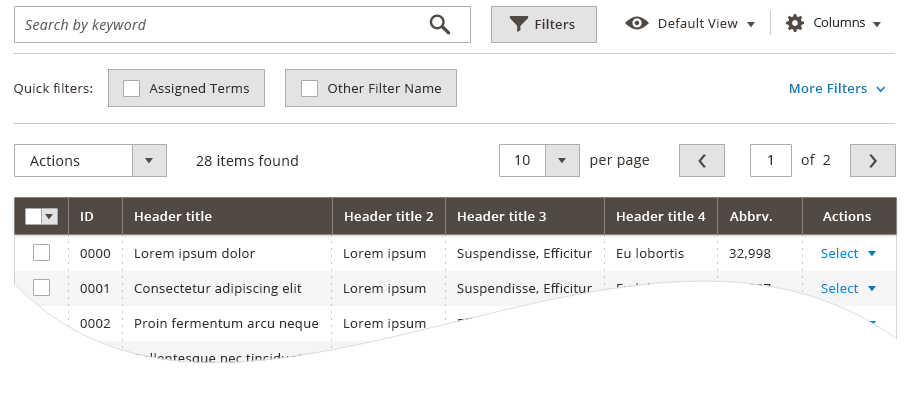Click the current page number field

(x=770, y=160)
